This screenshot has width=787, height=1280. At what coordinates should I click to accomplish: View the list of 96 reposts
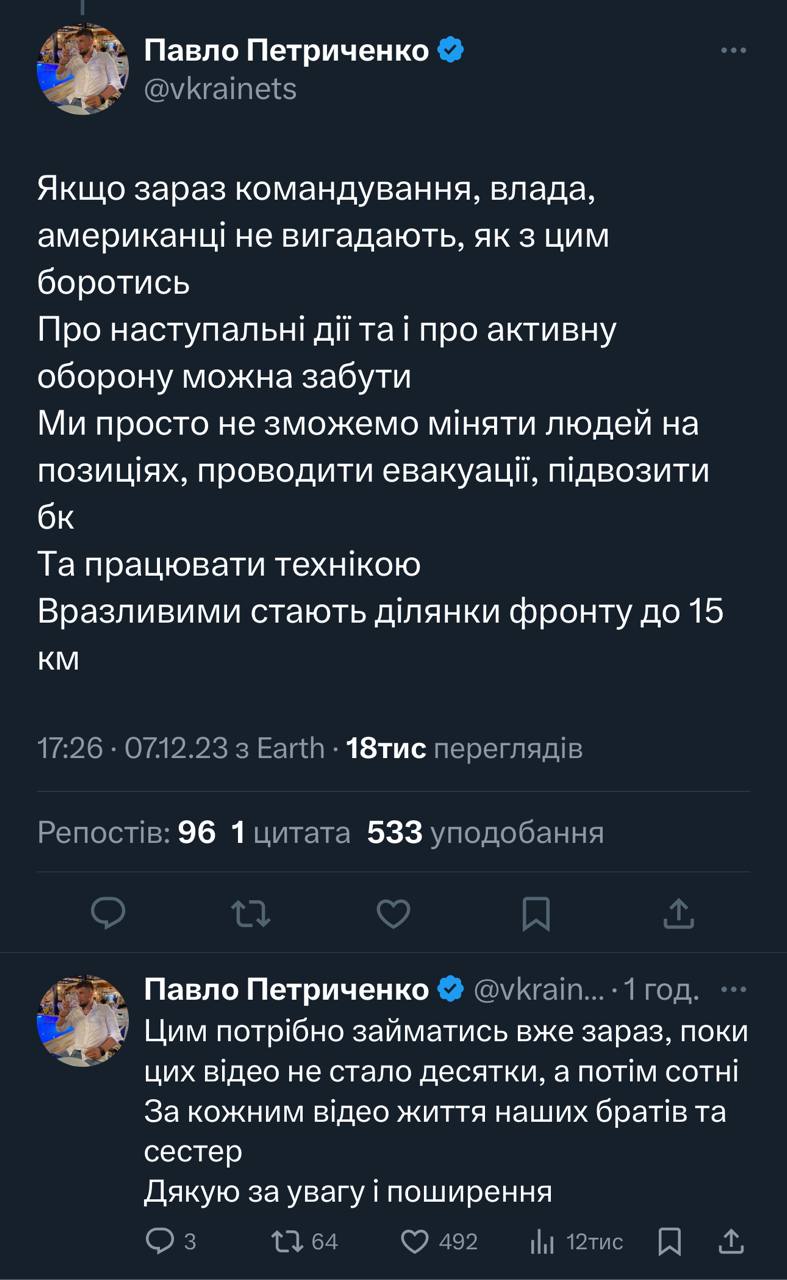(127, 832)
